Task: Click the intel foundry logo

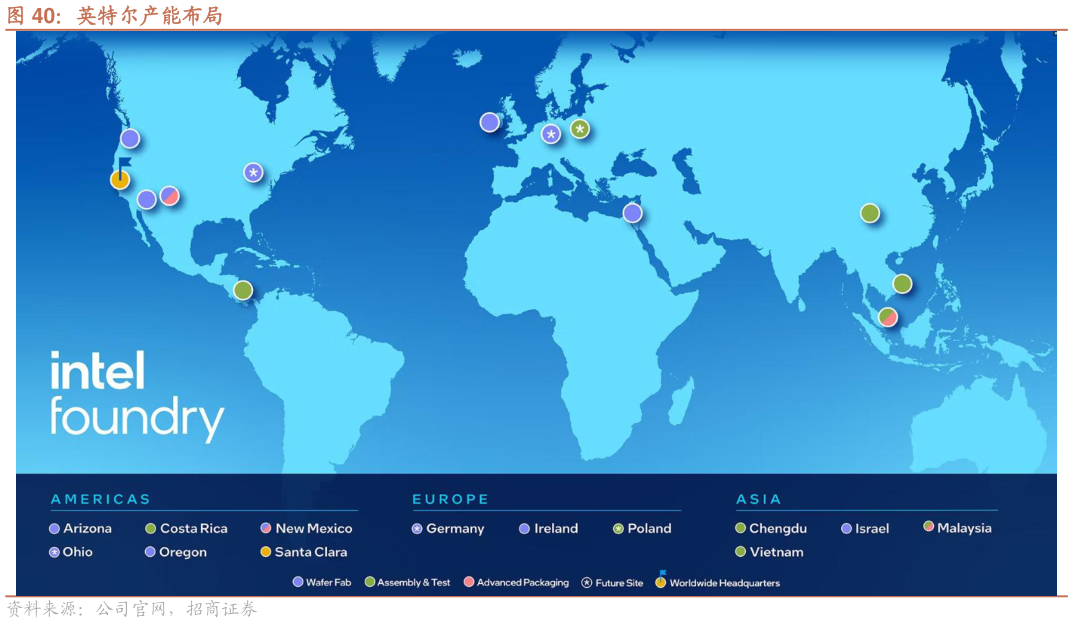Action: coord(137,396)
